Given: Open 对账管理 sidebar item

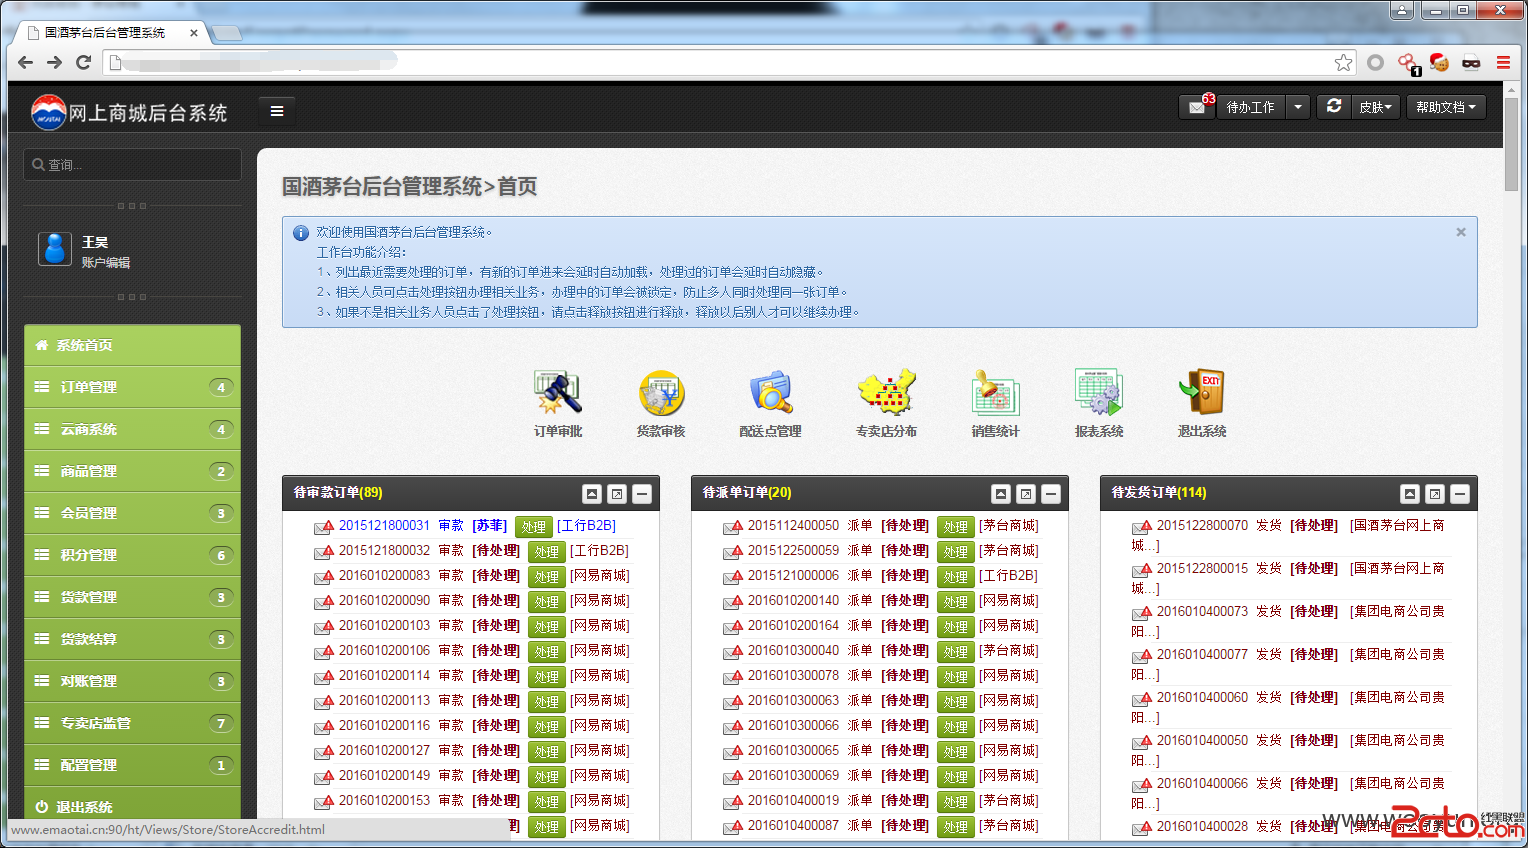Looking at the screenshot, I should pyautogui.click(x=132, y=681).
